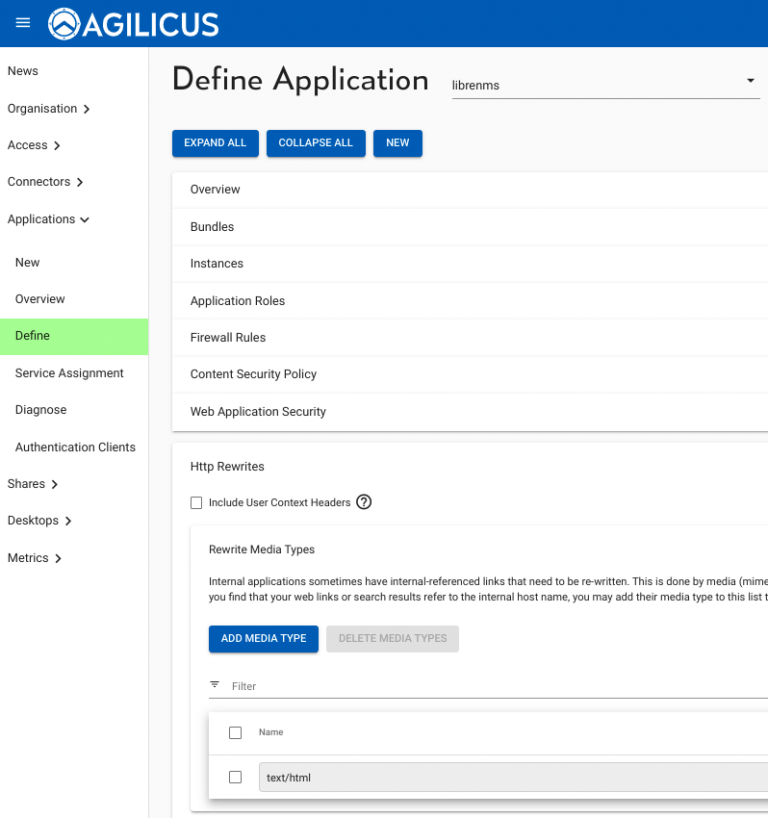768x818 pixels.
Task: Open the hamburger navigation menu
Action: [23, 23]
